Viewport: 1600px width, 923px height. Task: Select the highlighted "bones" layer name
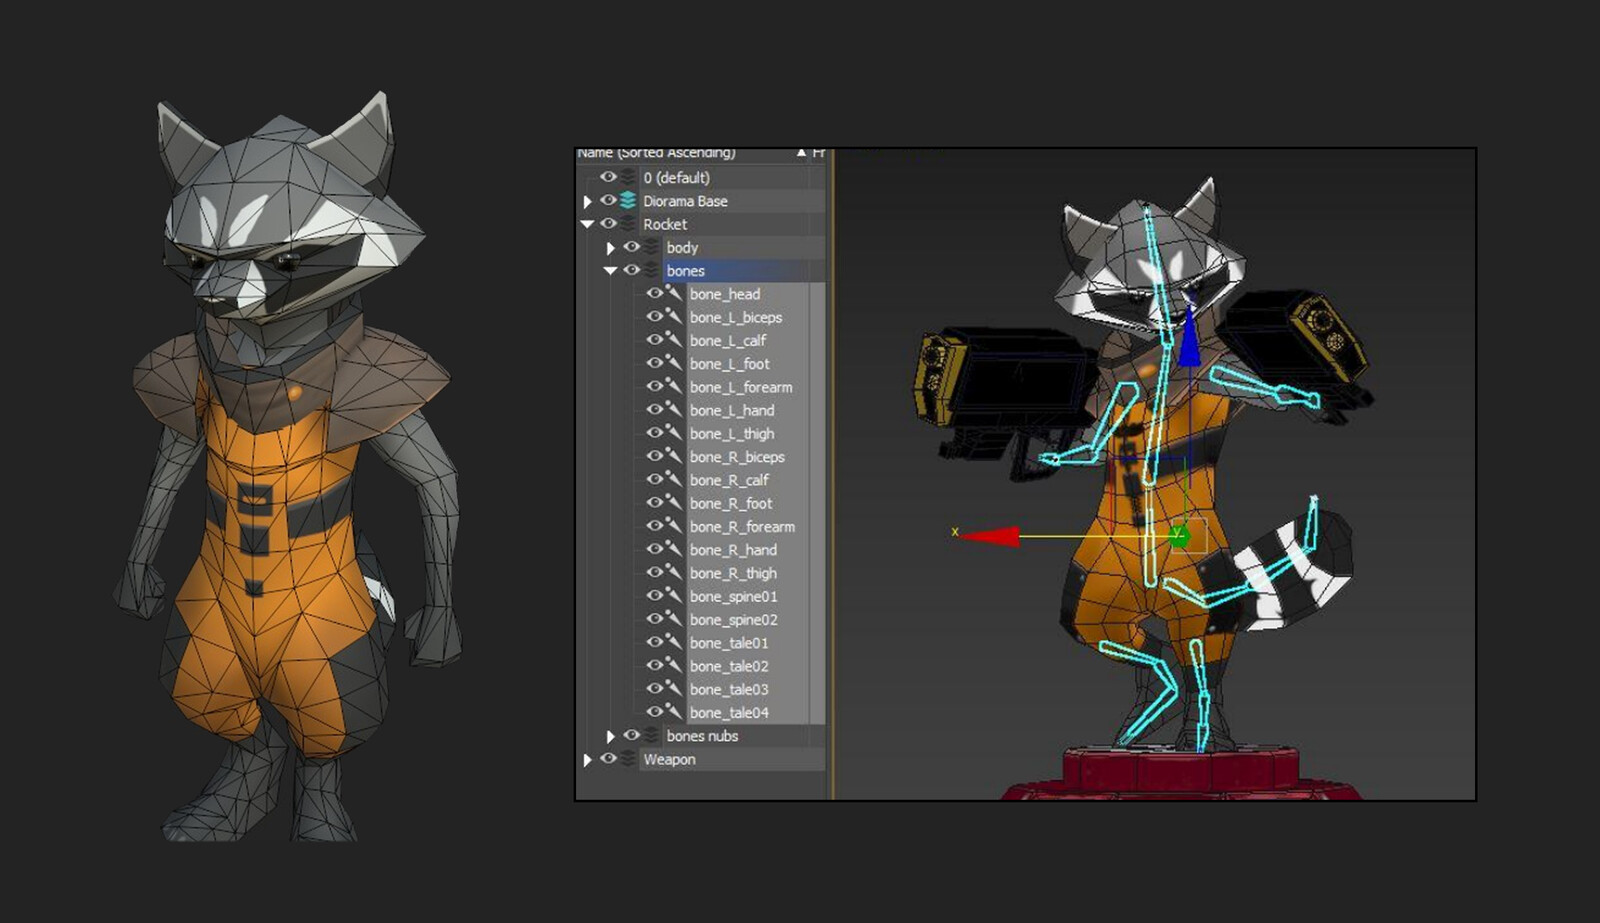point(686,271)
